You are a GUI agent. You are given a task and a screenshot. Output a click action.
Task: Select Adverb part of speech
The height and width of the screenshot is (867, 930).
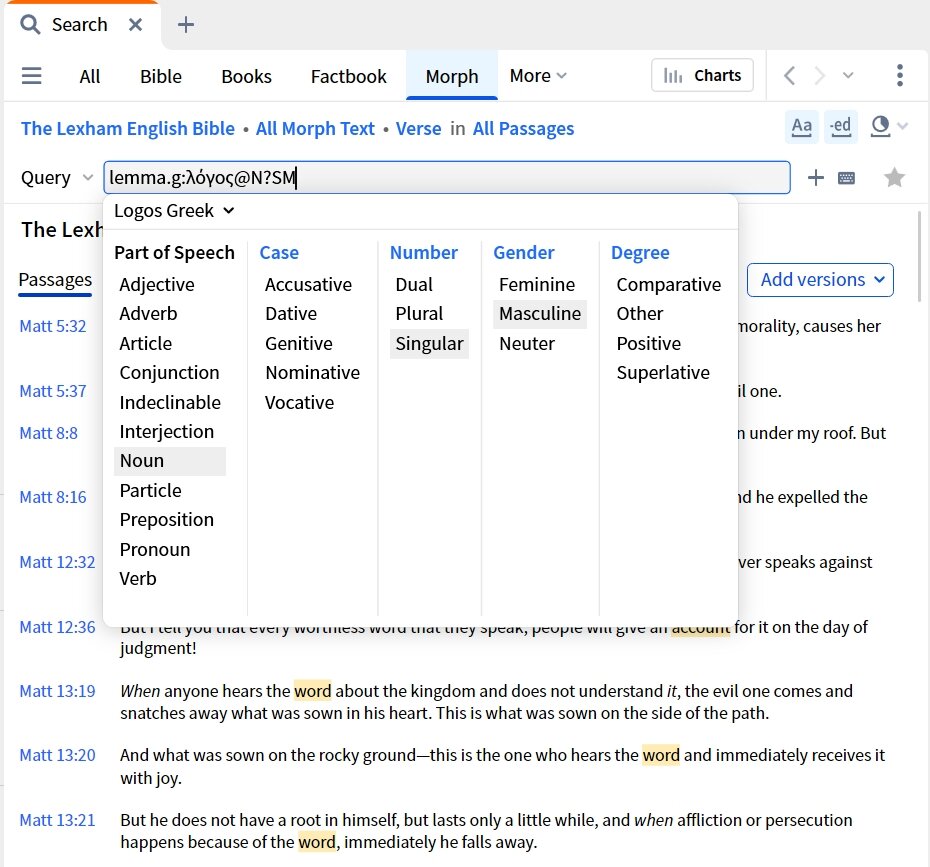(x=148, y=314)
